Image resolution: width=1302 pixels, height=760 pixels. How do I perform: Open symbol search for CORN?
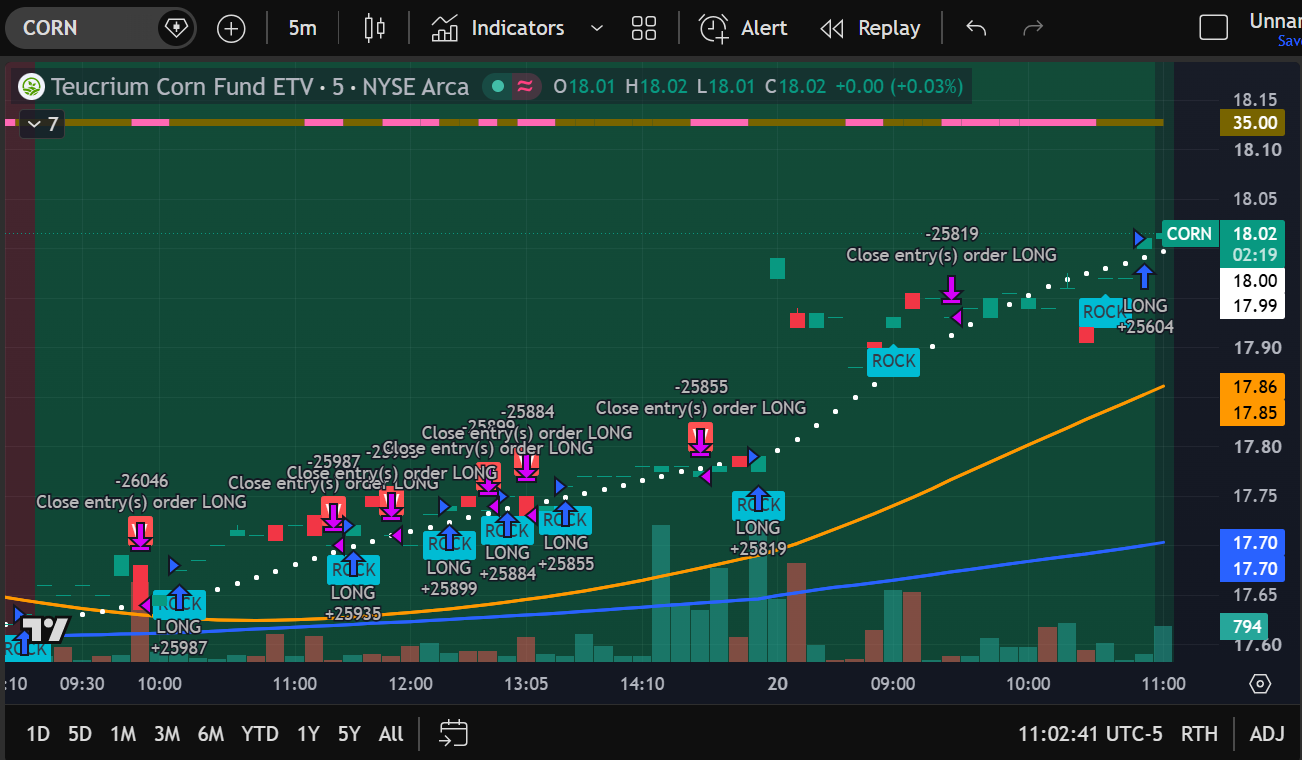50,28
